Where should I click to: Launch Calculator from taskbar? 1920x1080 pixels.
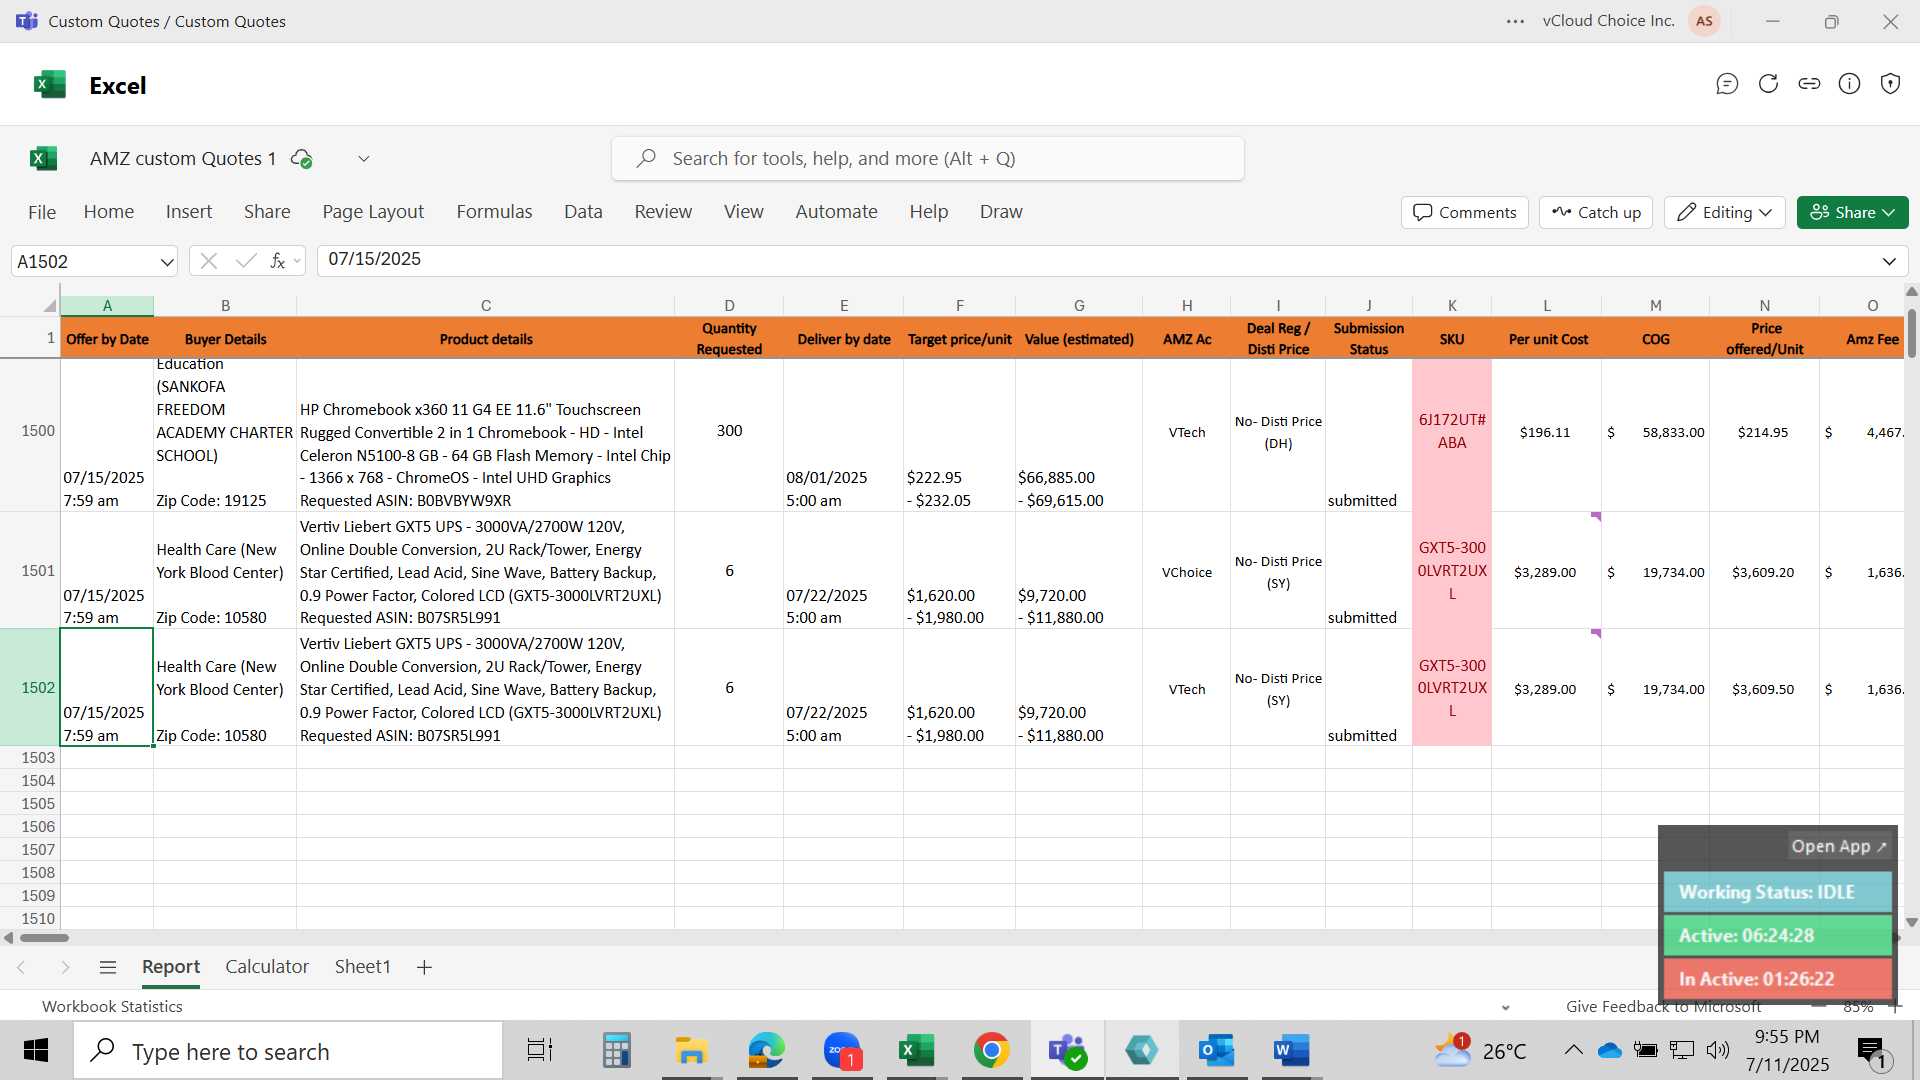click(x=616, y=1051)
